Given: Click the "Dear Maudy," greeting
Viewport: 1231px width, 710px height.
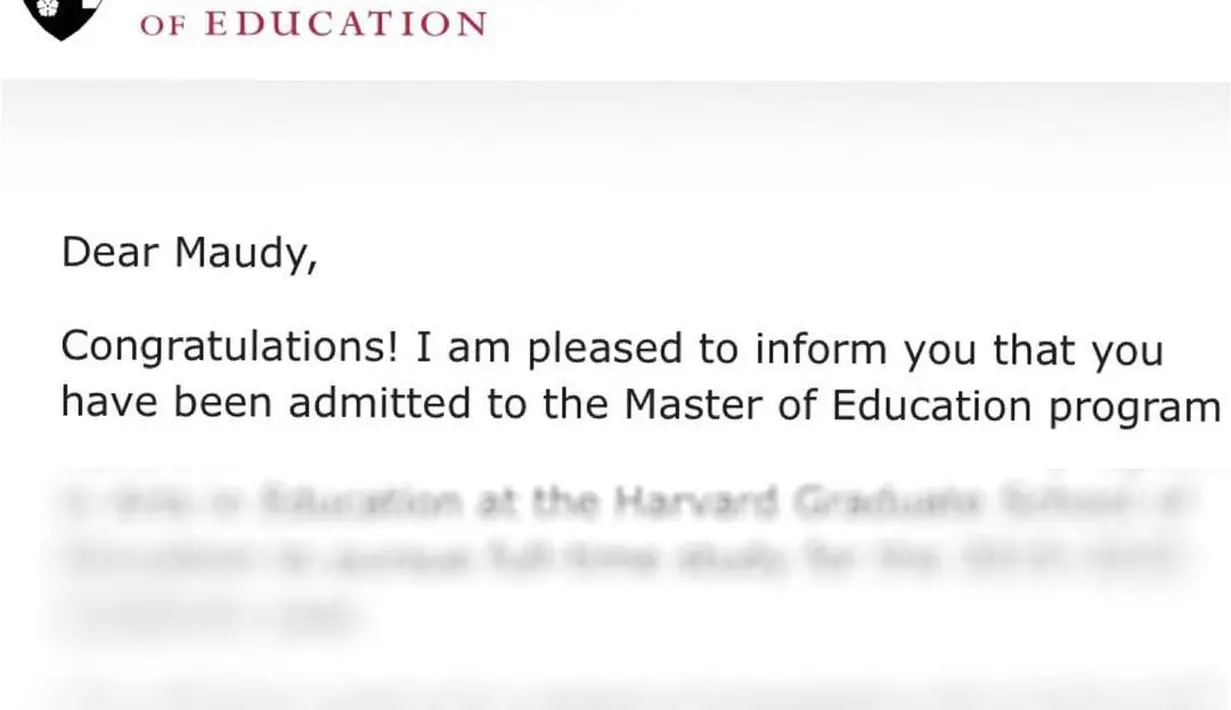Looking at the screenshot, I should pyautogui.click(x=189, y=253).
